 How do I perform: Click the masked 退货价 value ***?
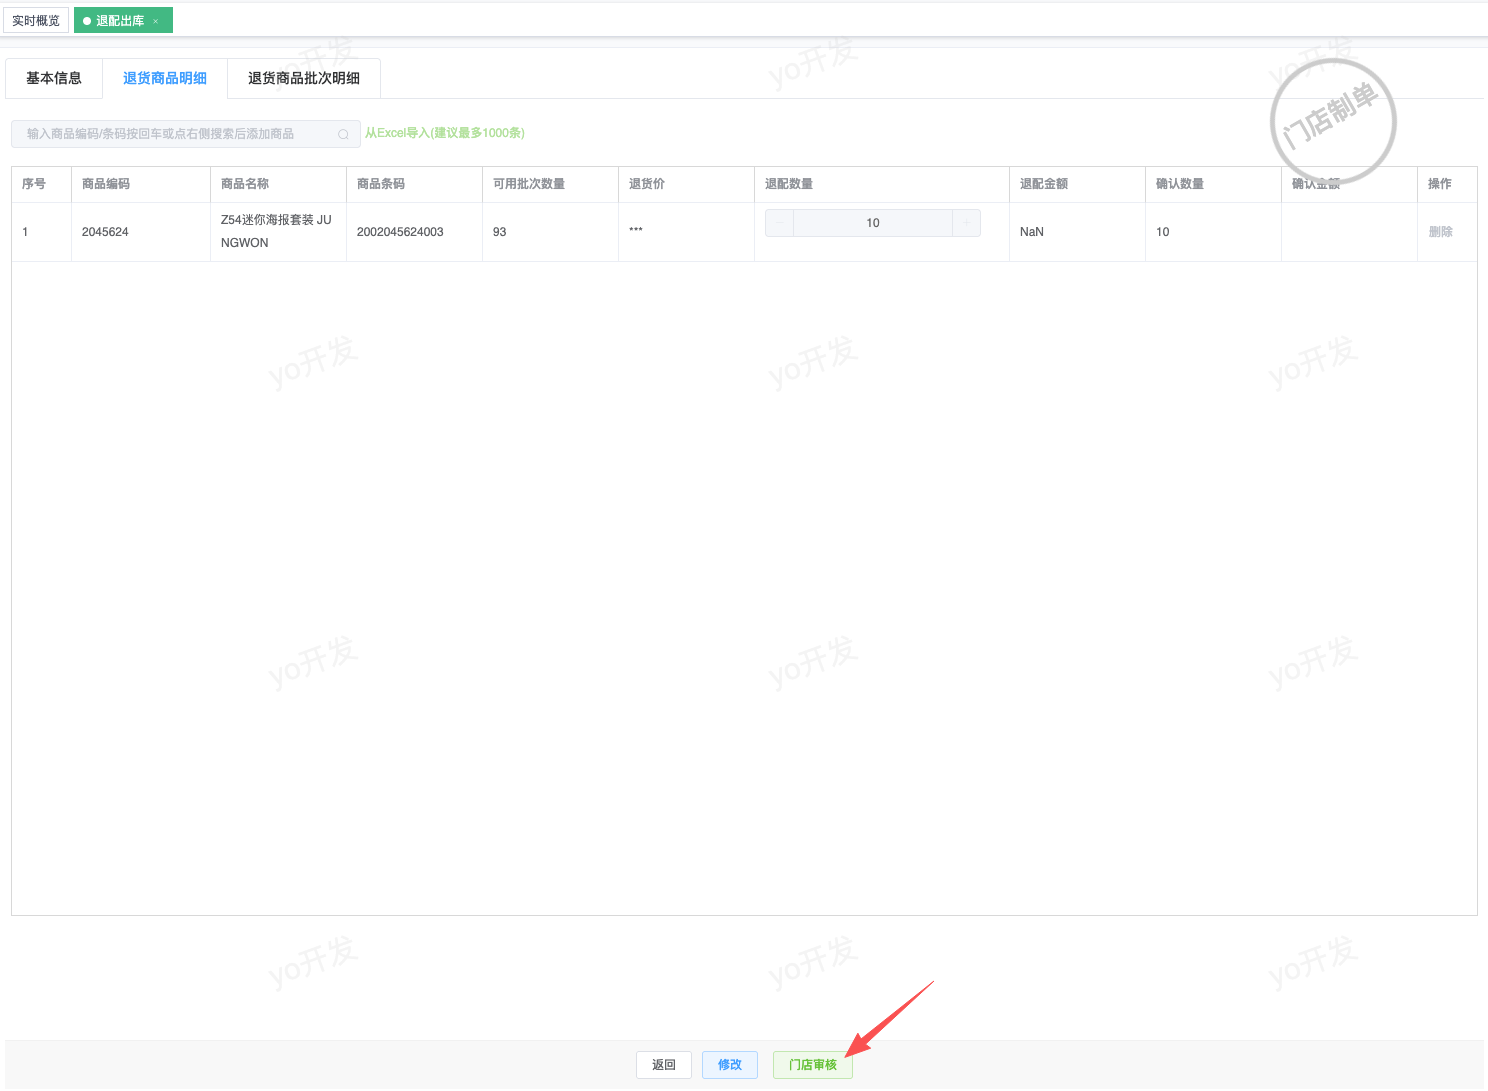(636, 232)
